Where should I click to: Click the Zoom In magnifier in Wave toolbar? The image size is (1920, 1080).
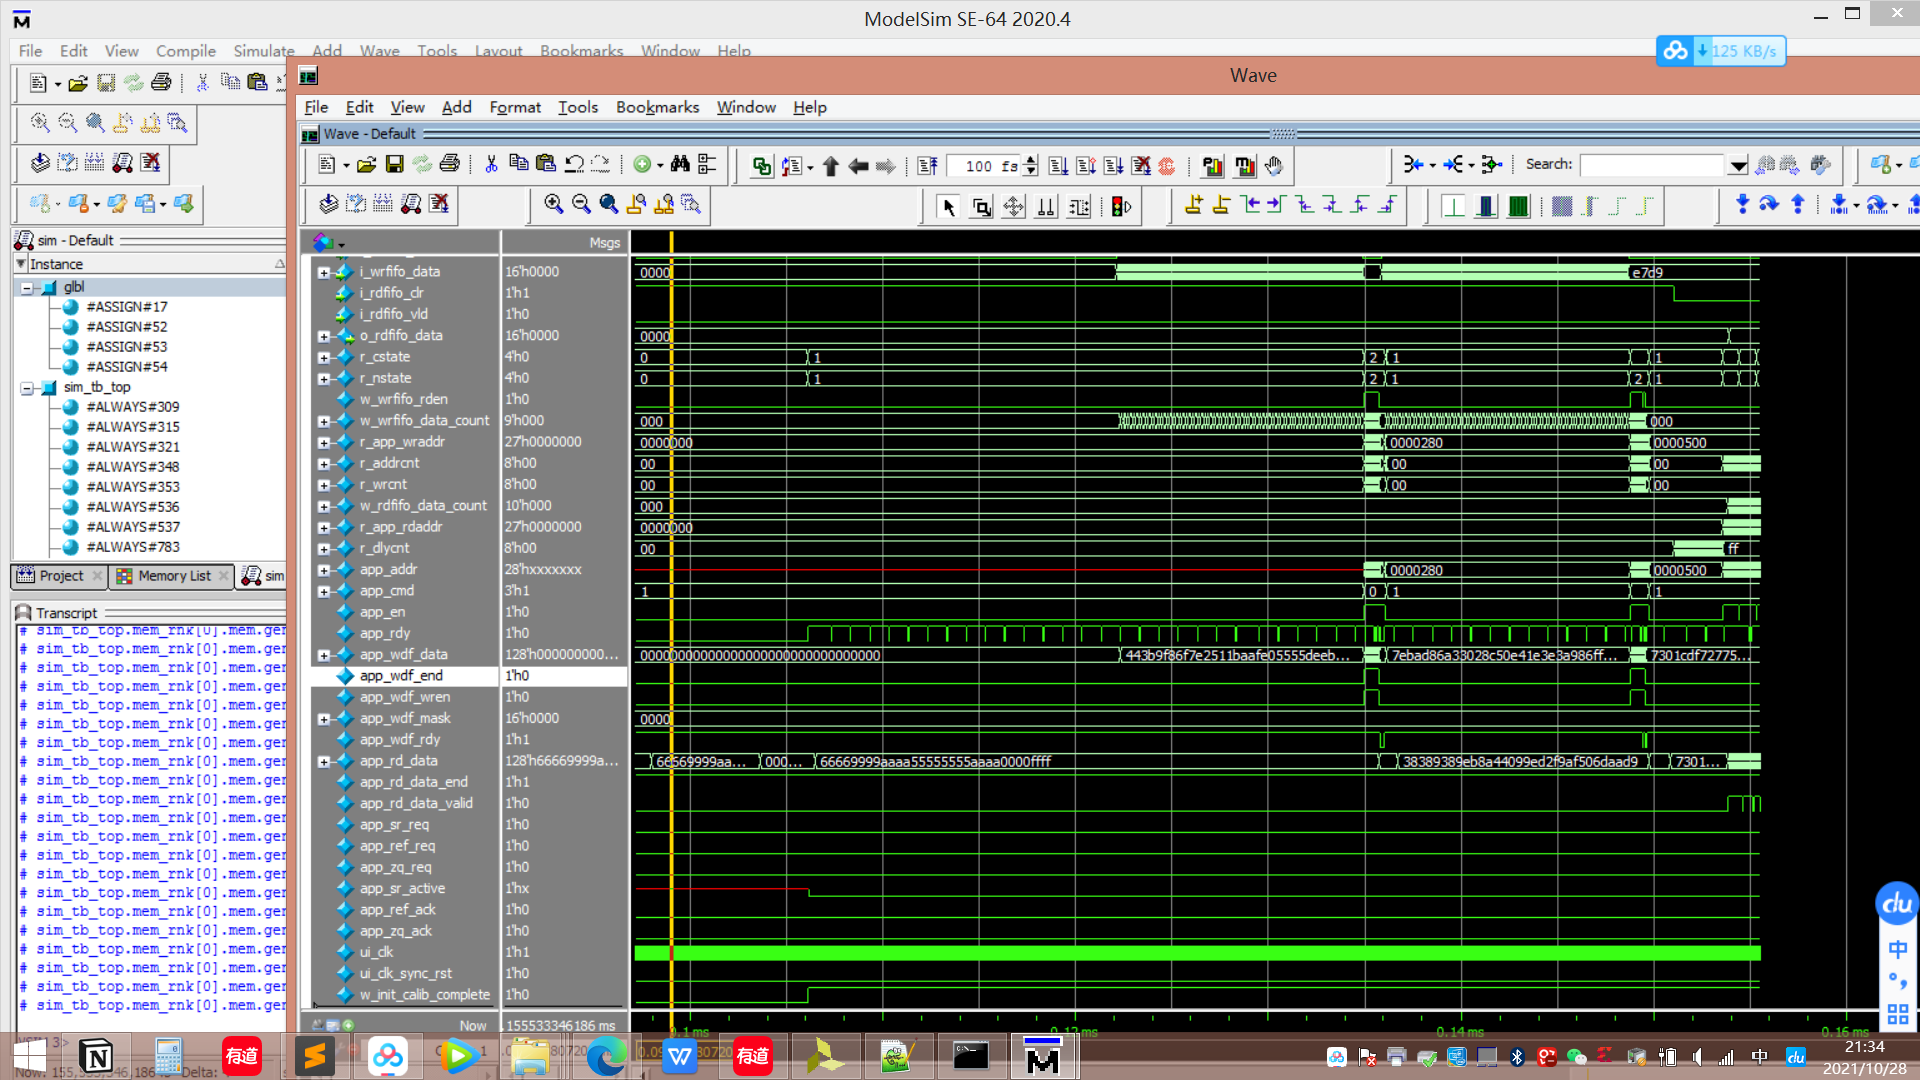coord(553,204)
